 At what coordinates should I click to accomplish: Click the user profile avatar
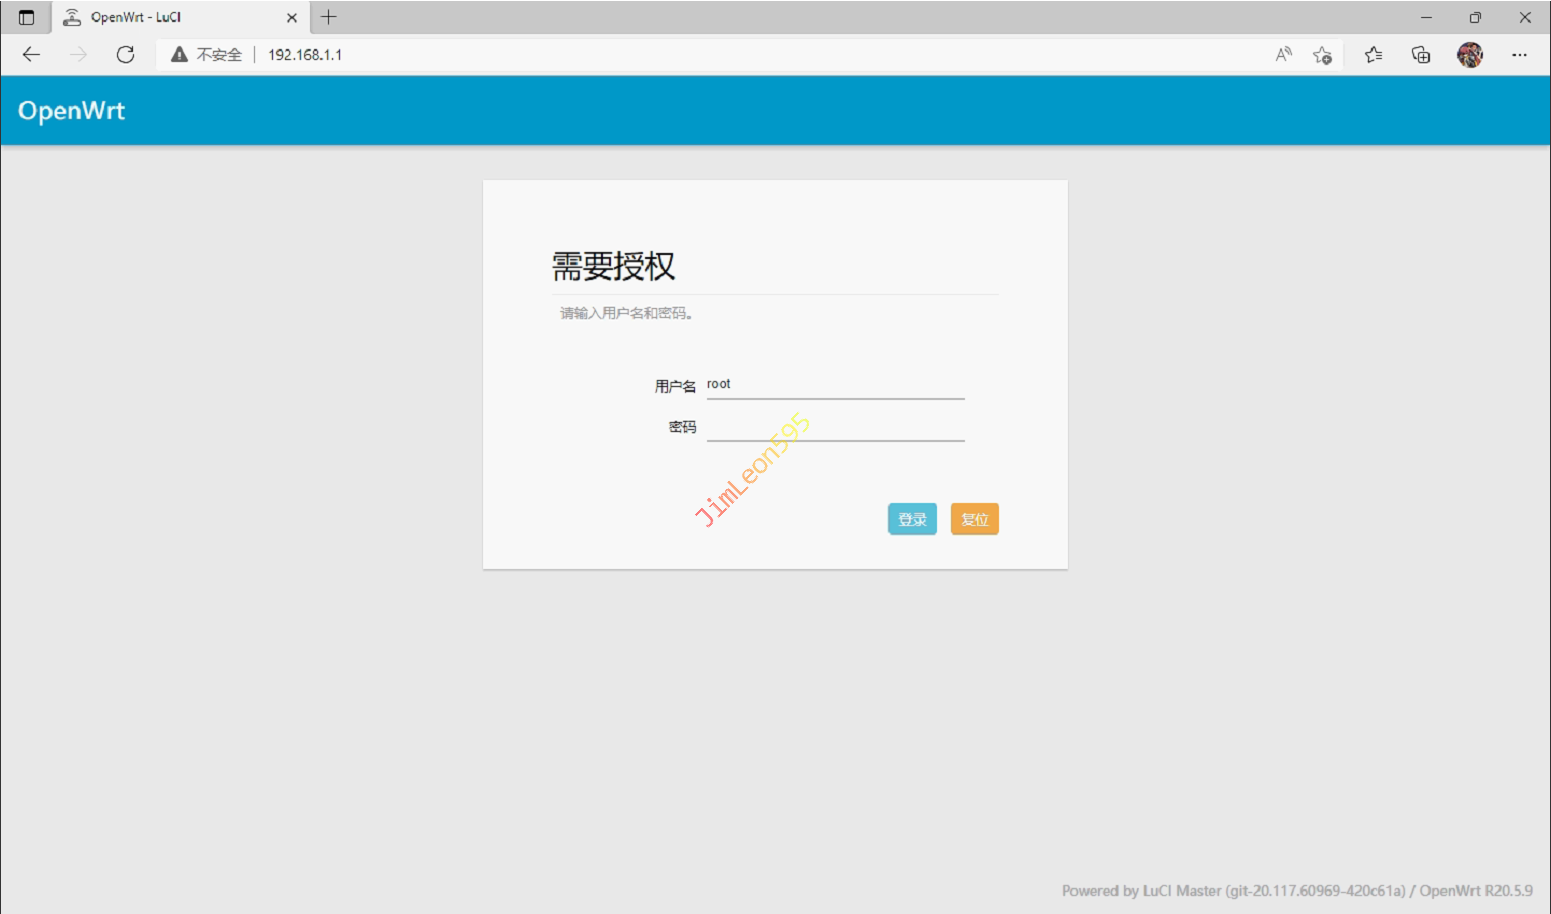point(1469,55)
